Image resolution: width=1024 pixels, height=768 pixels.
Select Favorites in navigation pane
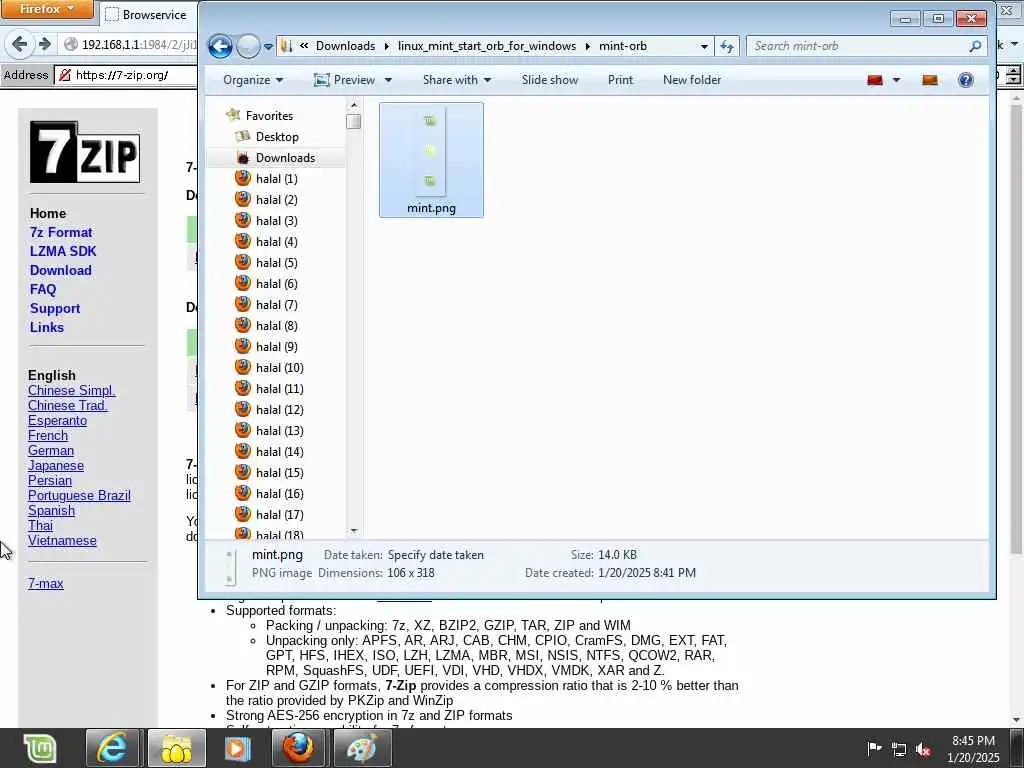click(x=269, y=116)
